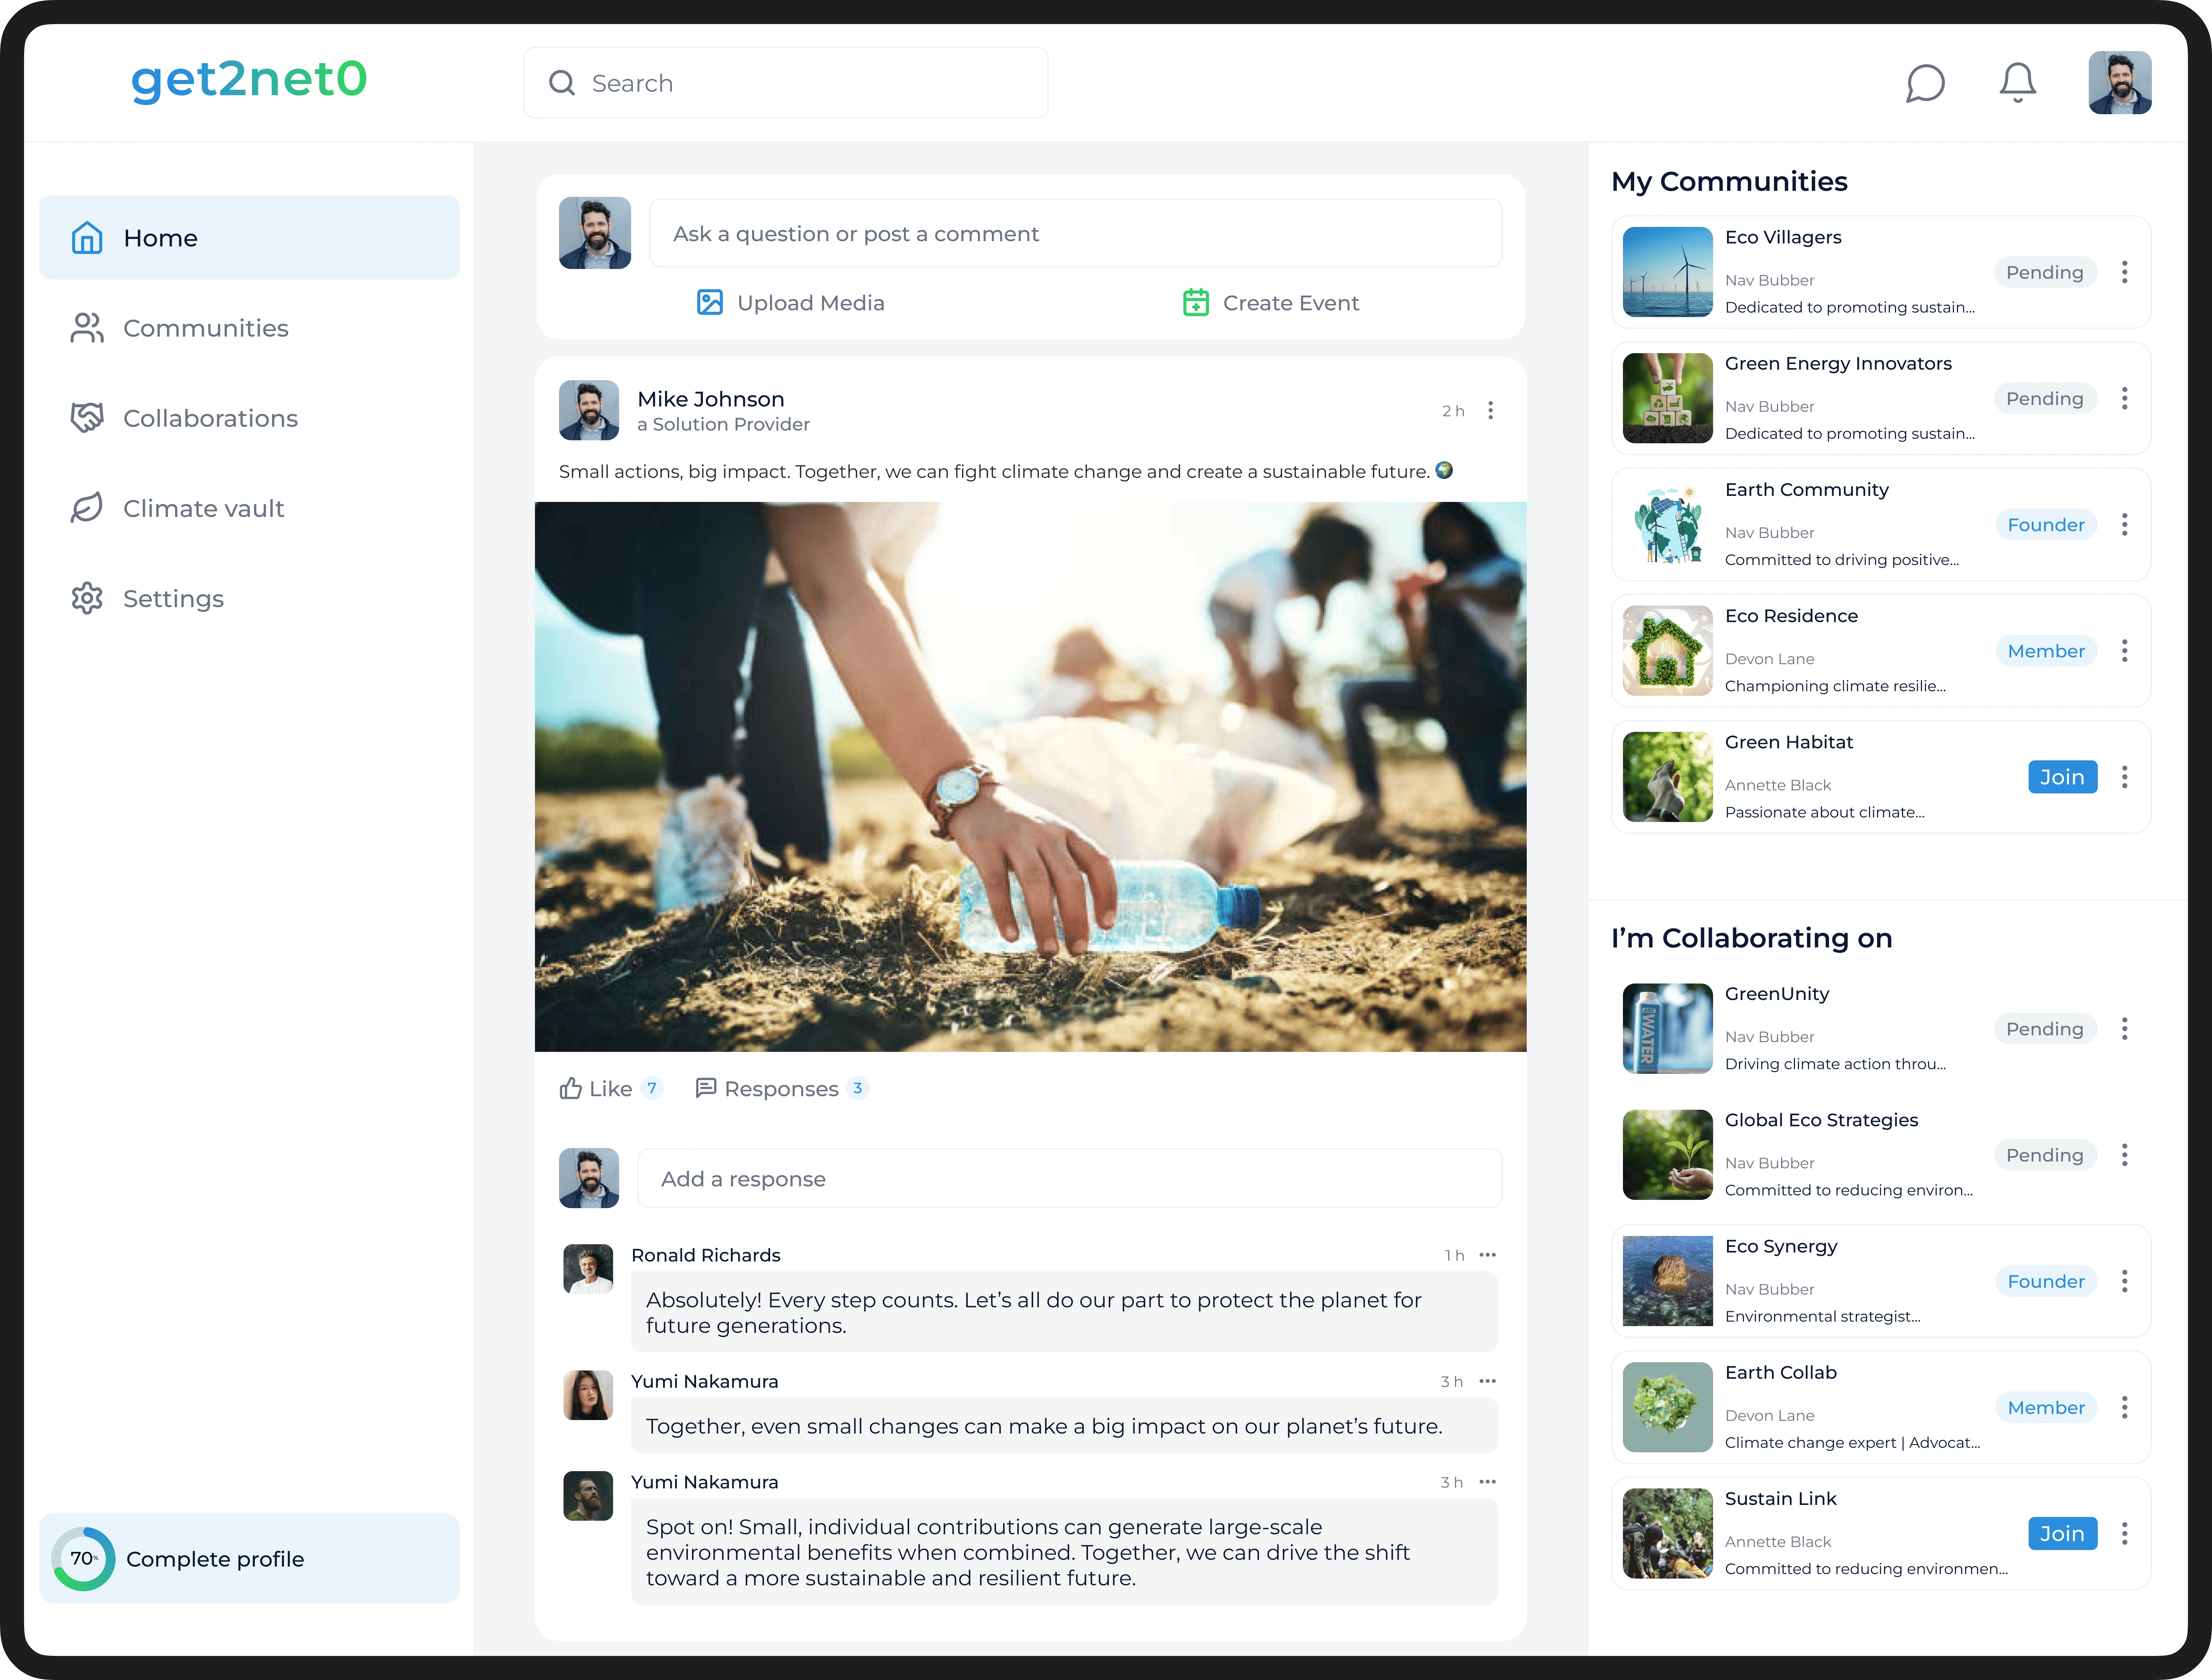The height and width of the screenshot is (1680, 2212).
Task: Open Eco Villagers wind turbine thumbnail
Action: tap(1668, 272)
